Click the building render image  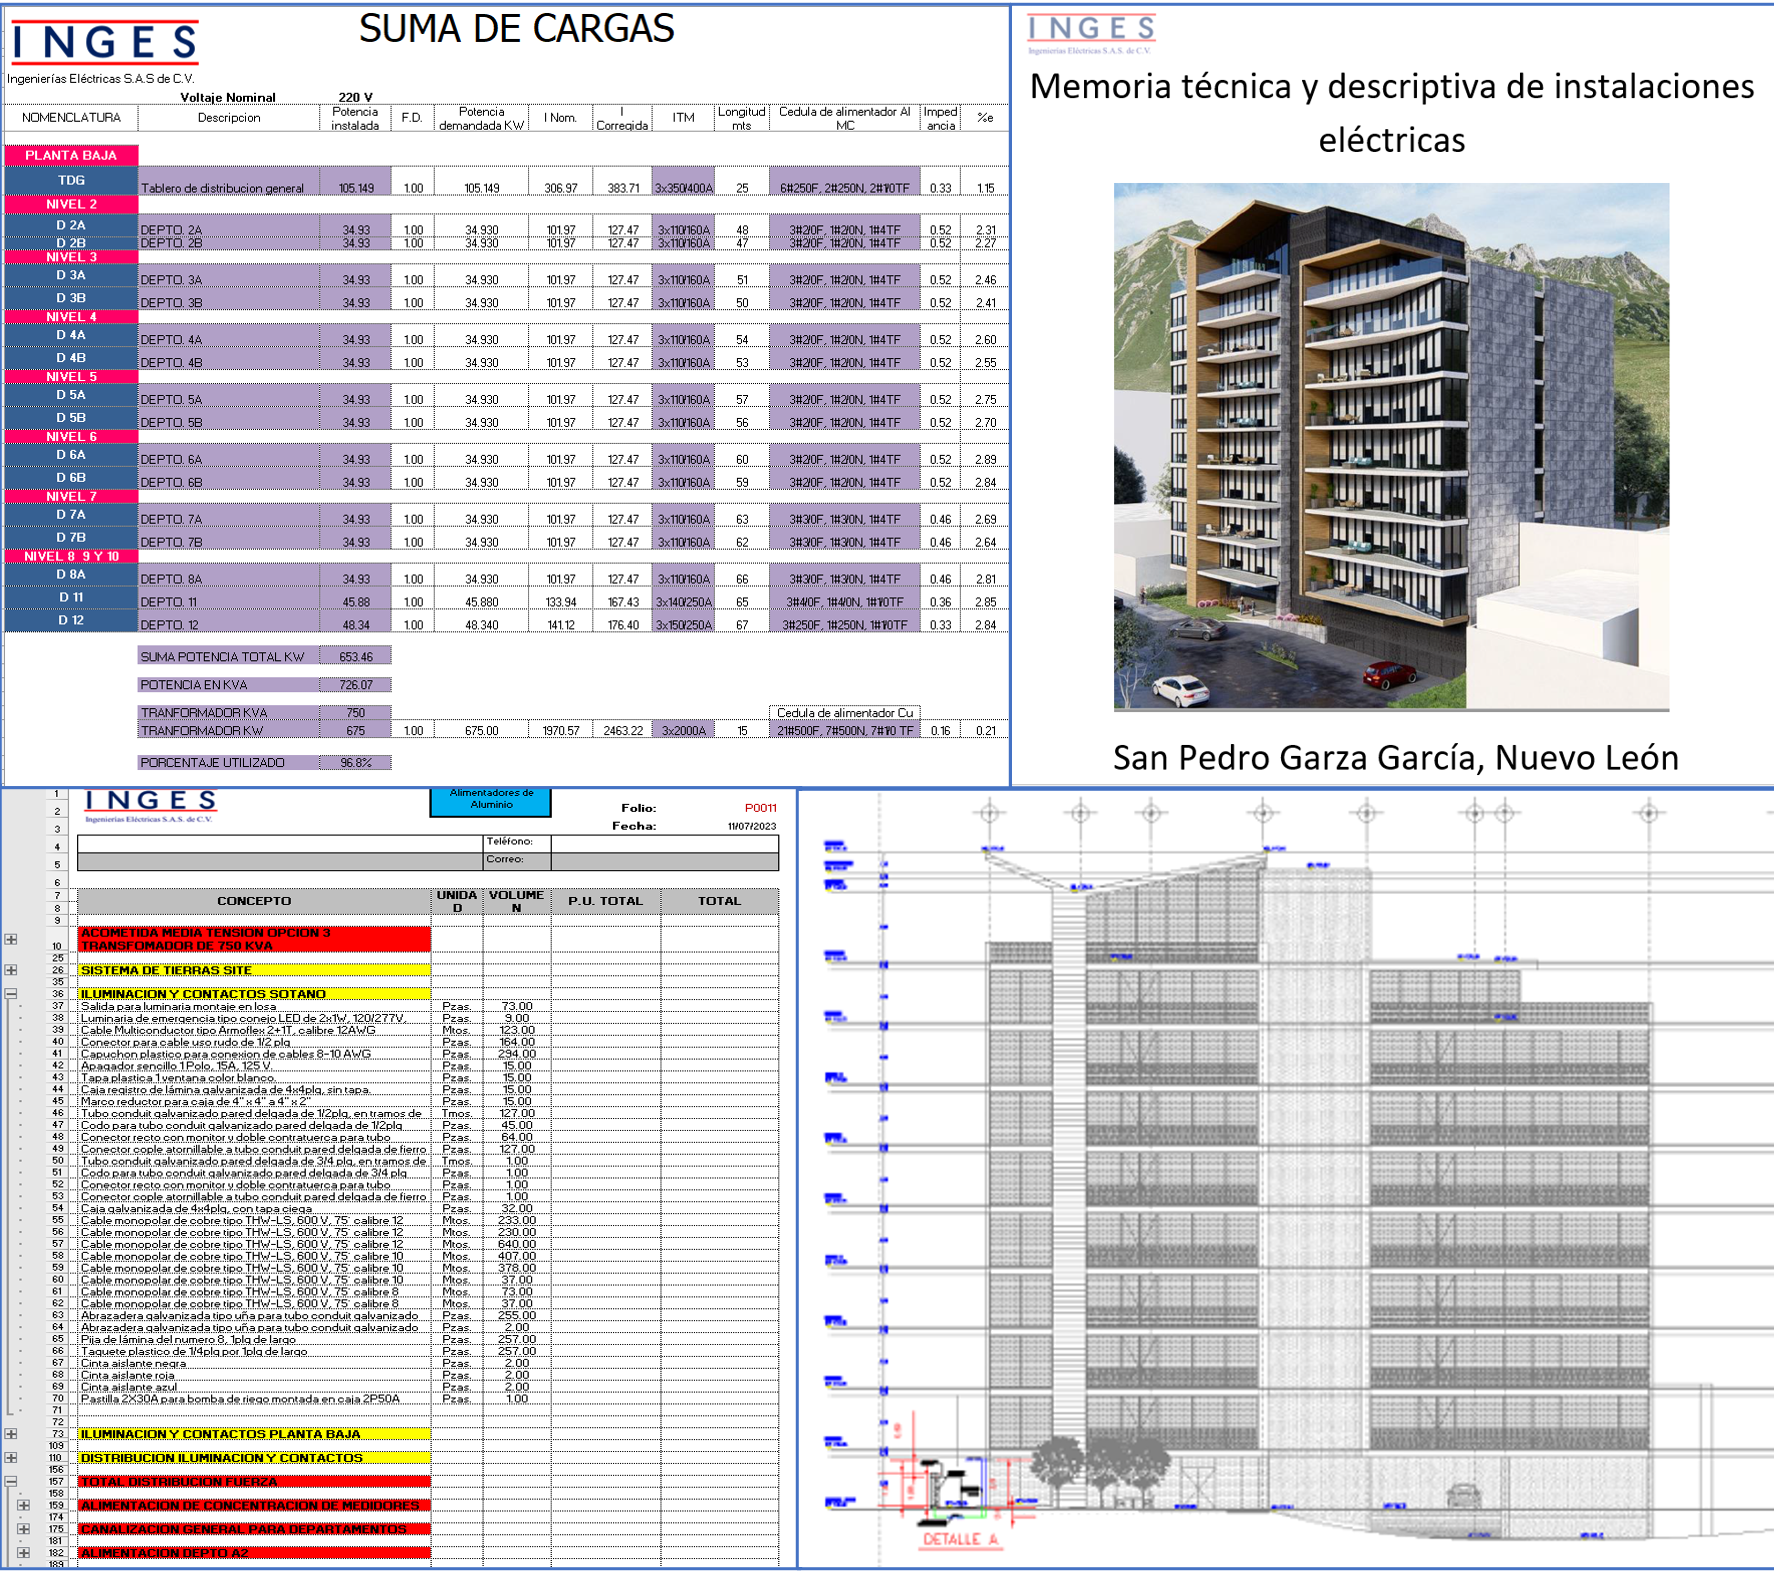pos(1390,446)
